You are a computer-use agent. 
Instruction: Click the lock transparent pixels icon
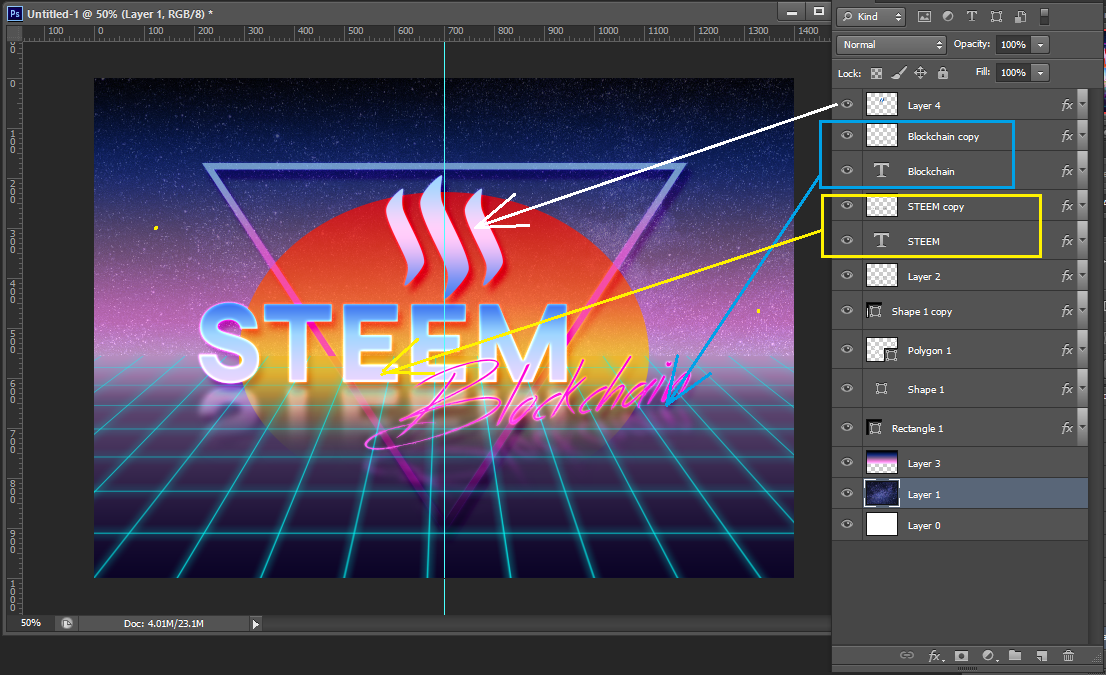point(877,73)
